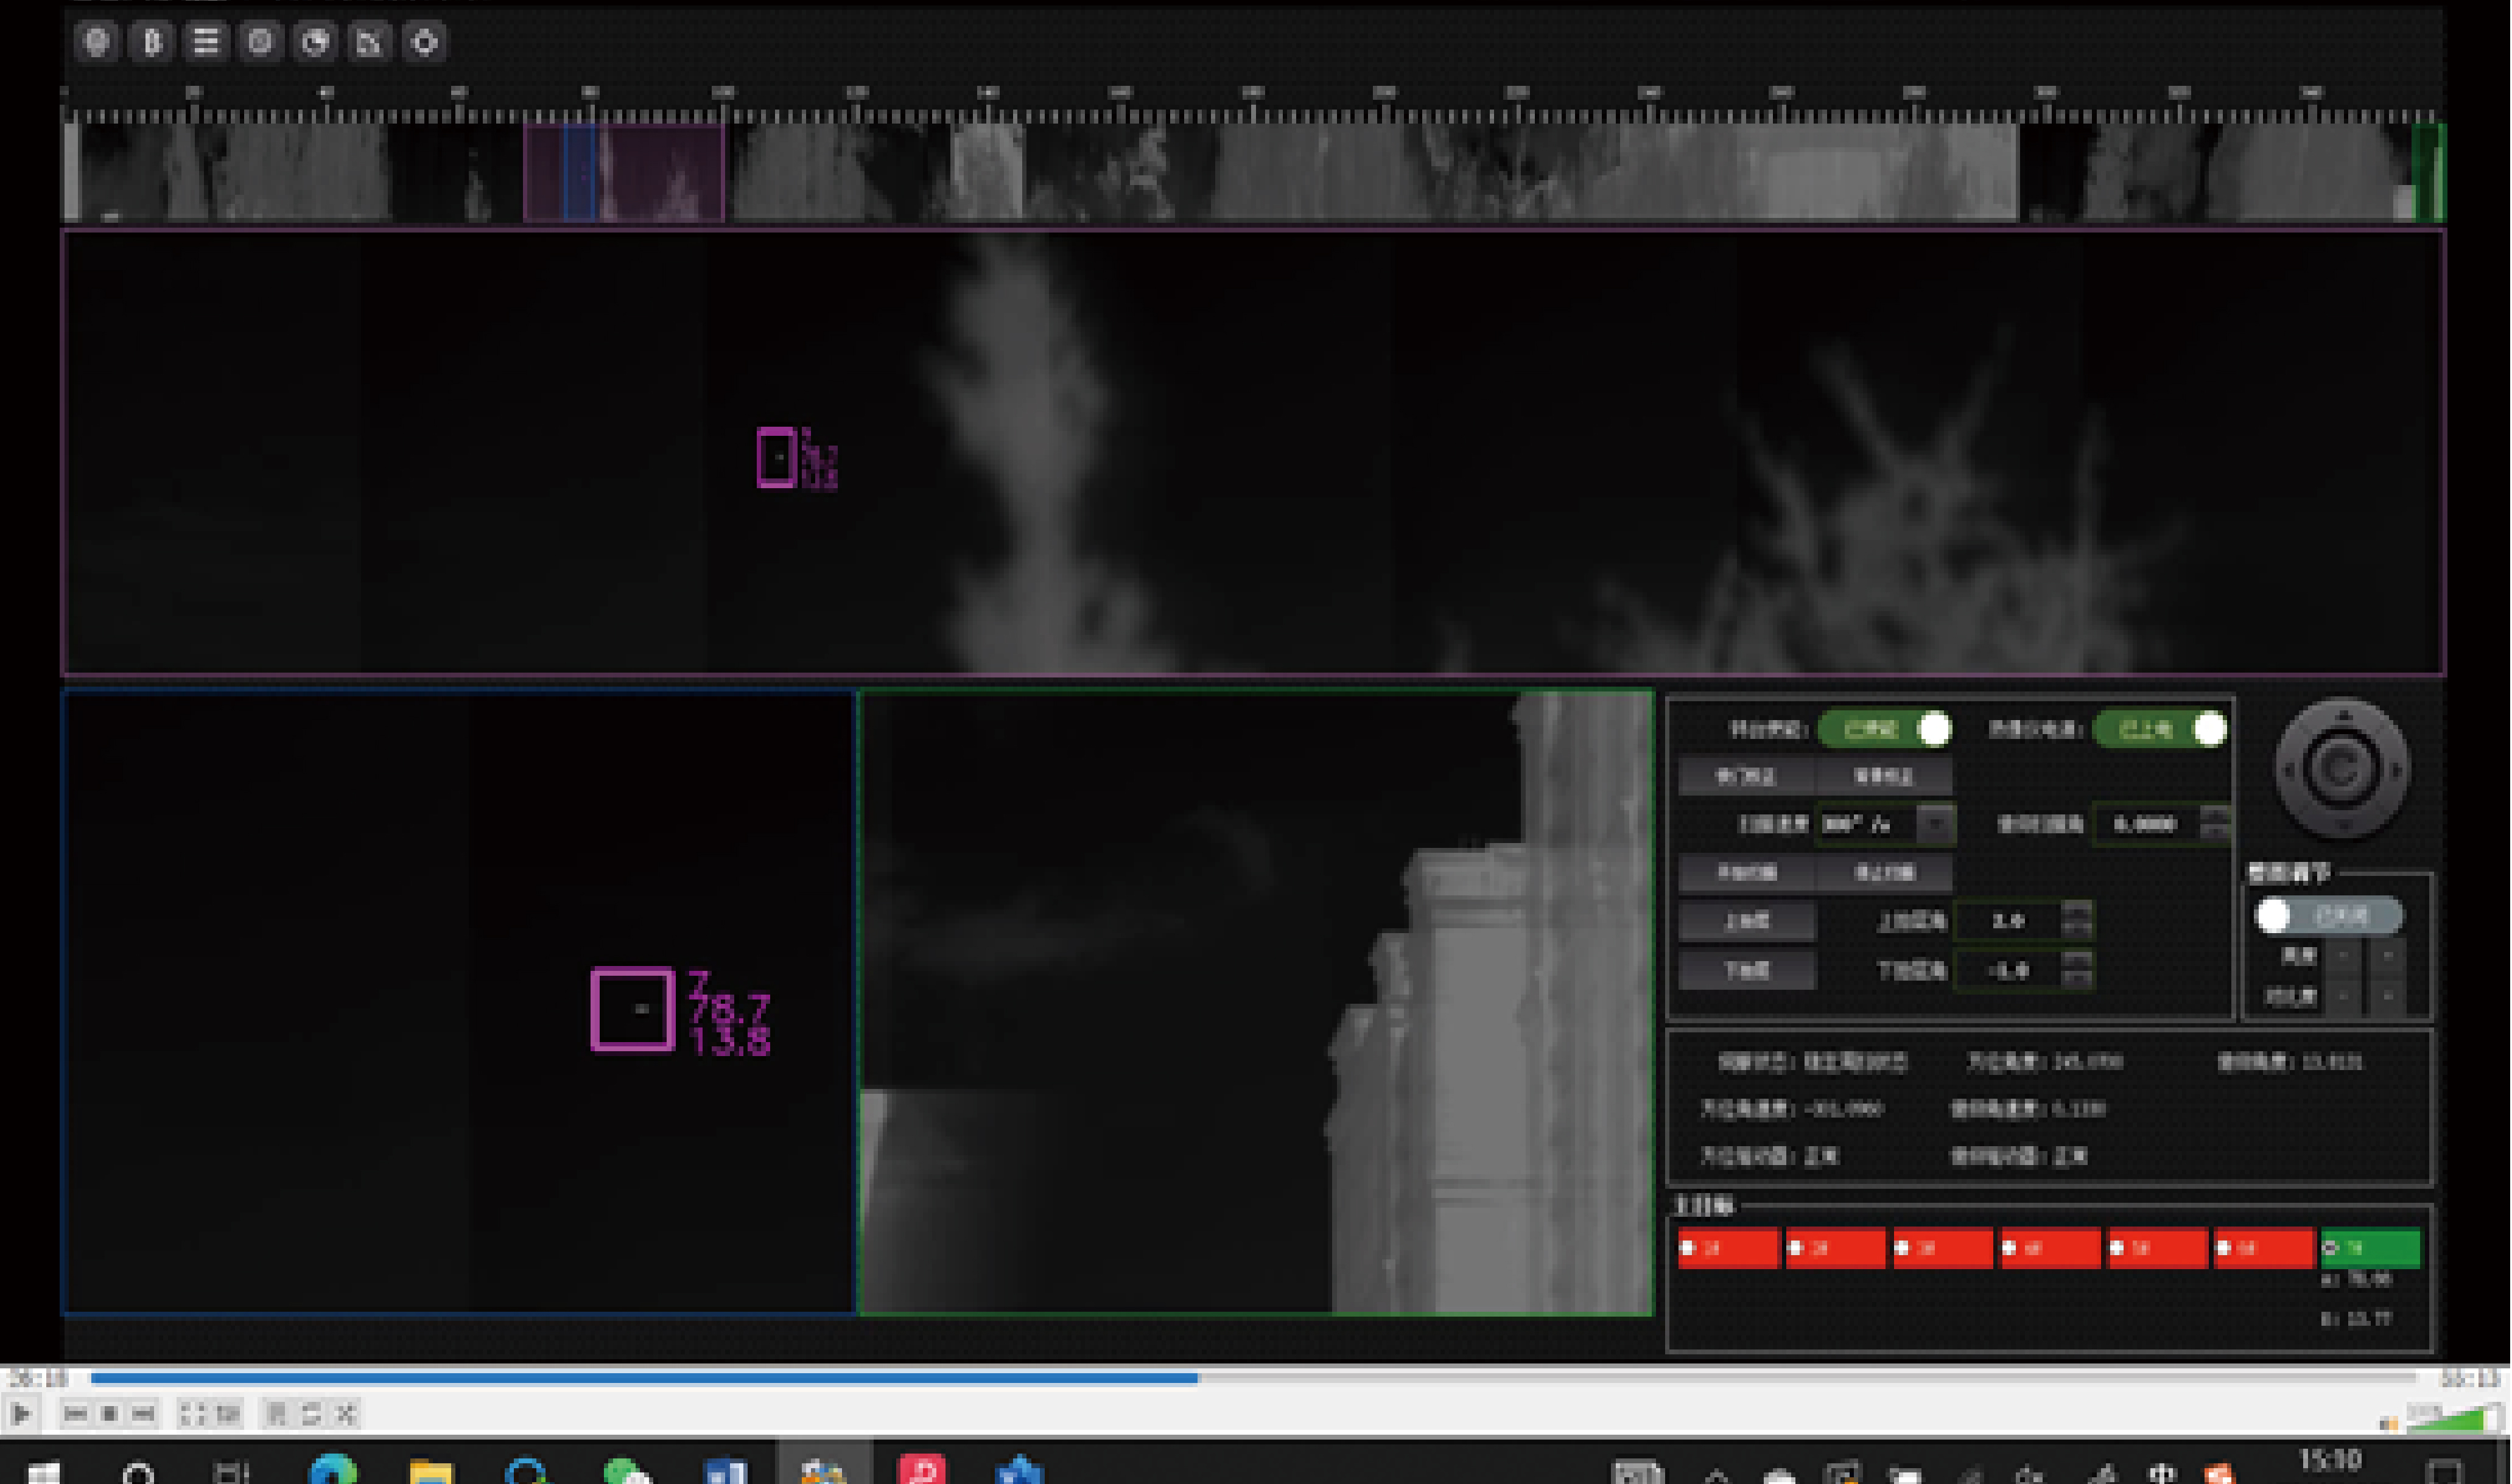Click the first round icon in top toolbar
The height and width of the screenshot is (1484, 2512).
(x=97, y=42)
